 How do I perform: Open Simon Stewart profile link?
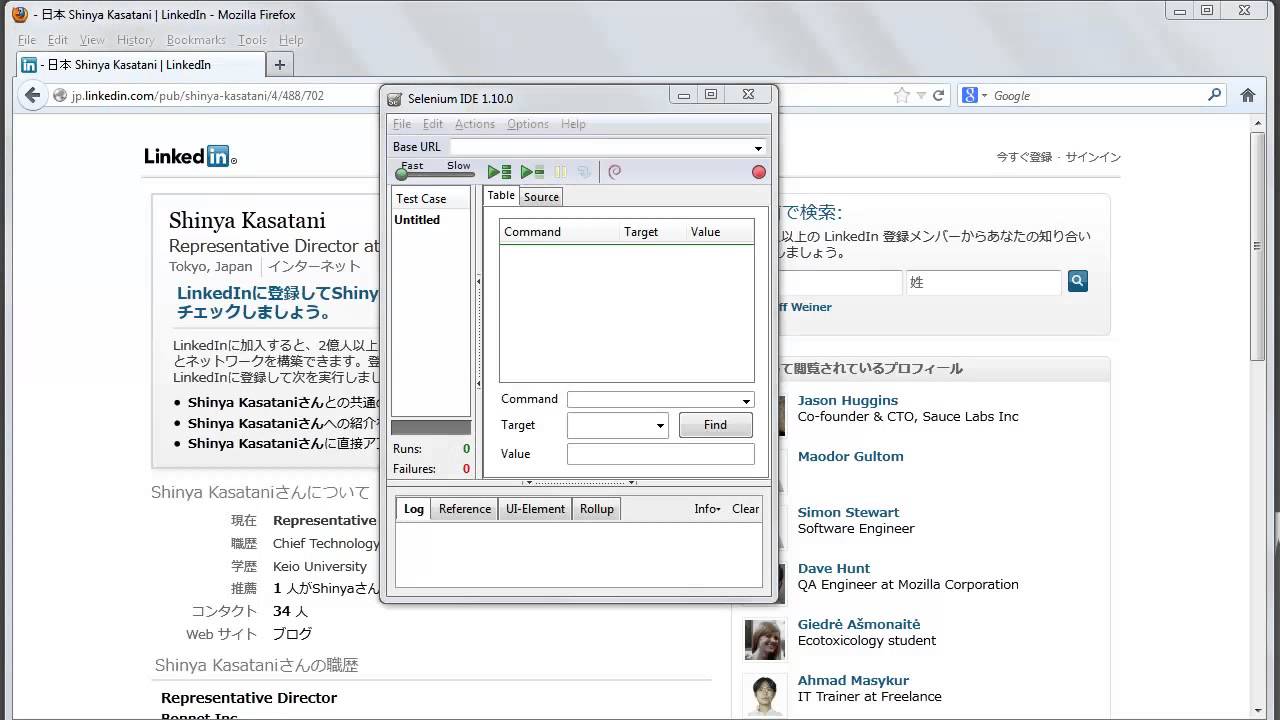point(848,513)
